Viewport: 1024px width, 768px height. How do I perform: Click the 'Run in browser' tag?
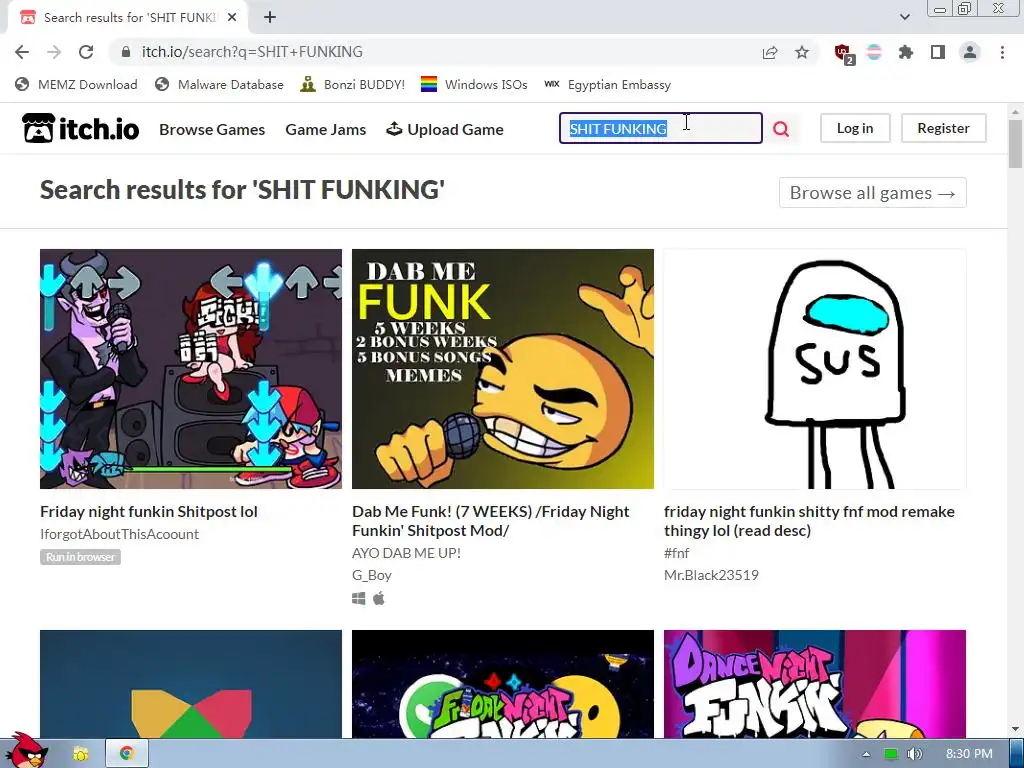[80, 557]
